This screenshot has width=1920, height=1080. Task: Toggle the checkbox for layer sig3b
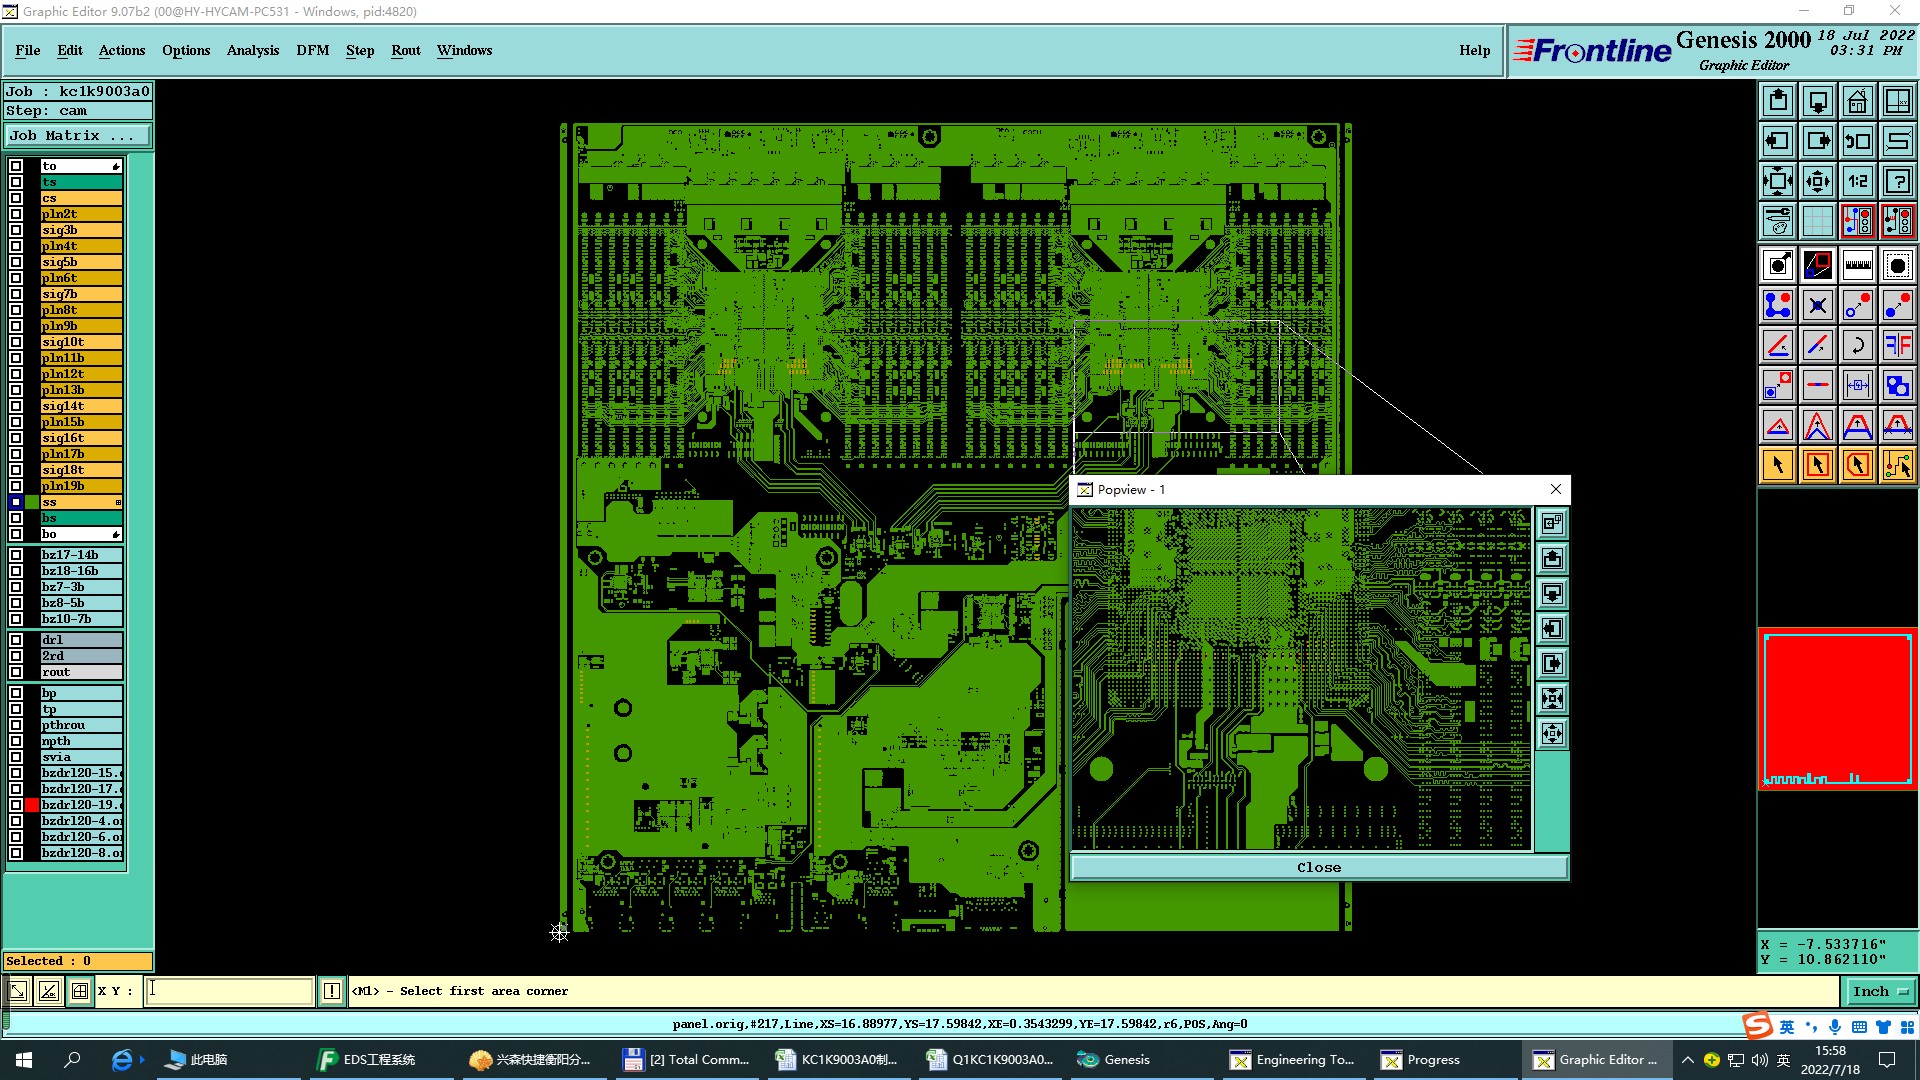coord(16,230)
